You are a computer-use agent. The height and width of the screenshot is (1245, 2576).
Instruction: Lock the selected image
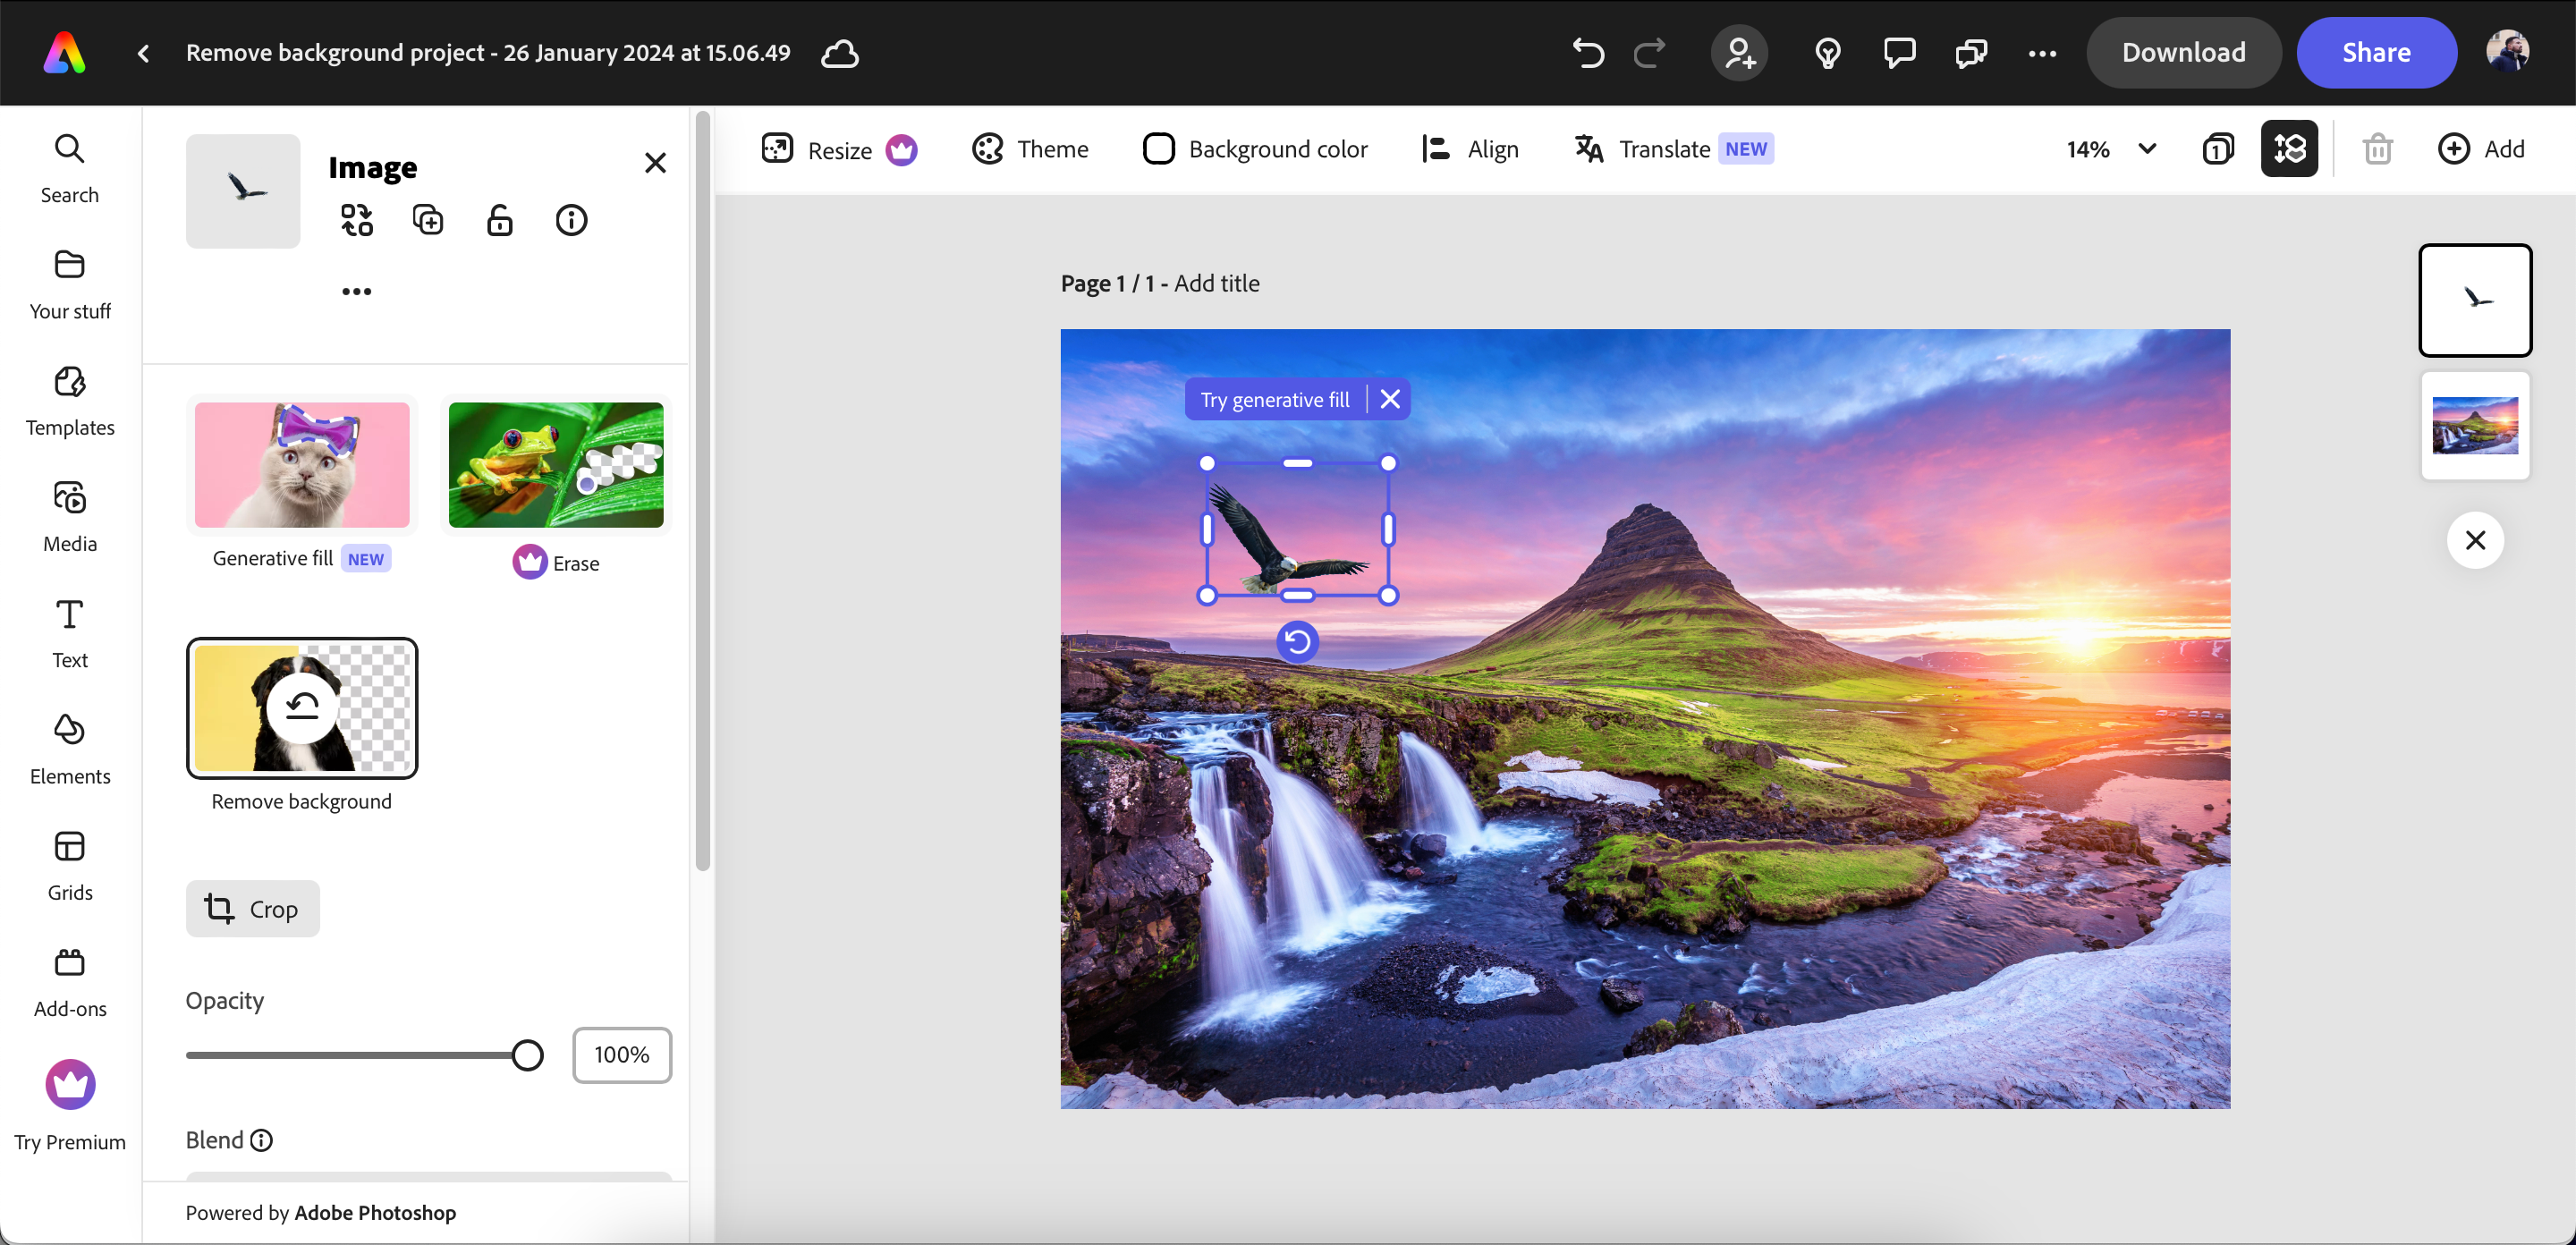point(500,220)
